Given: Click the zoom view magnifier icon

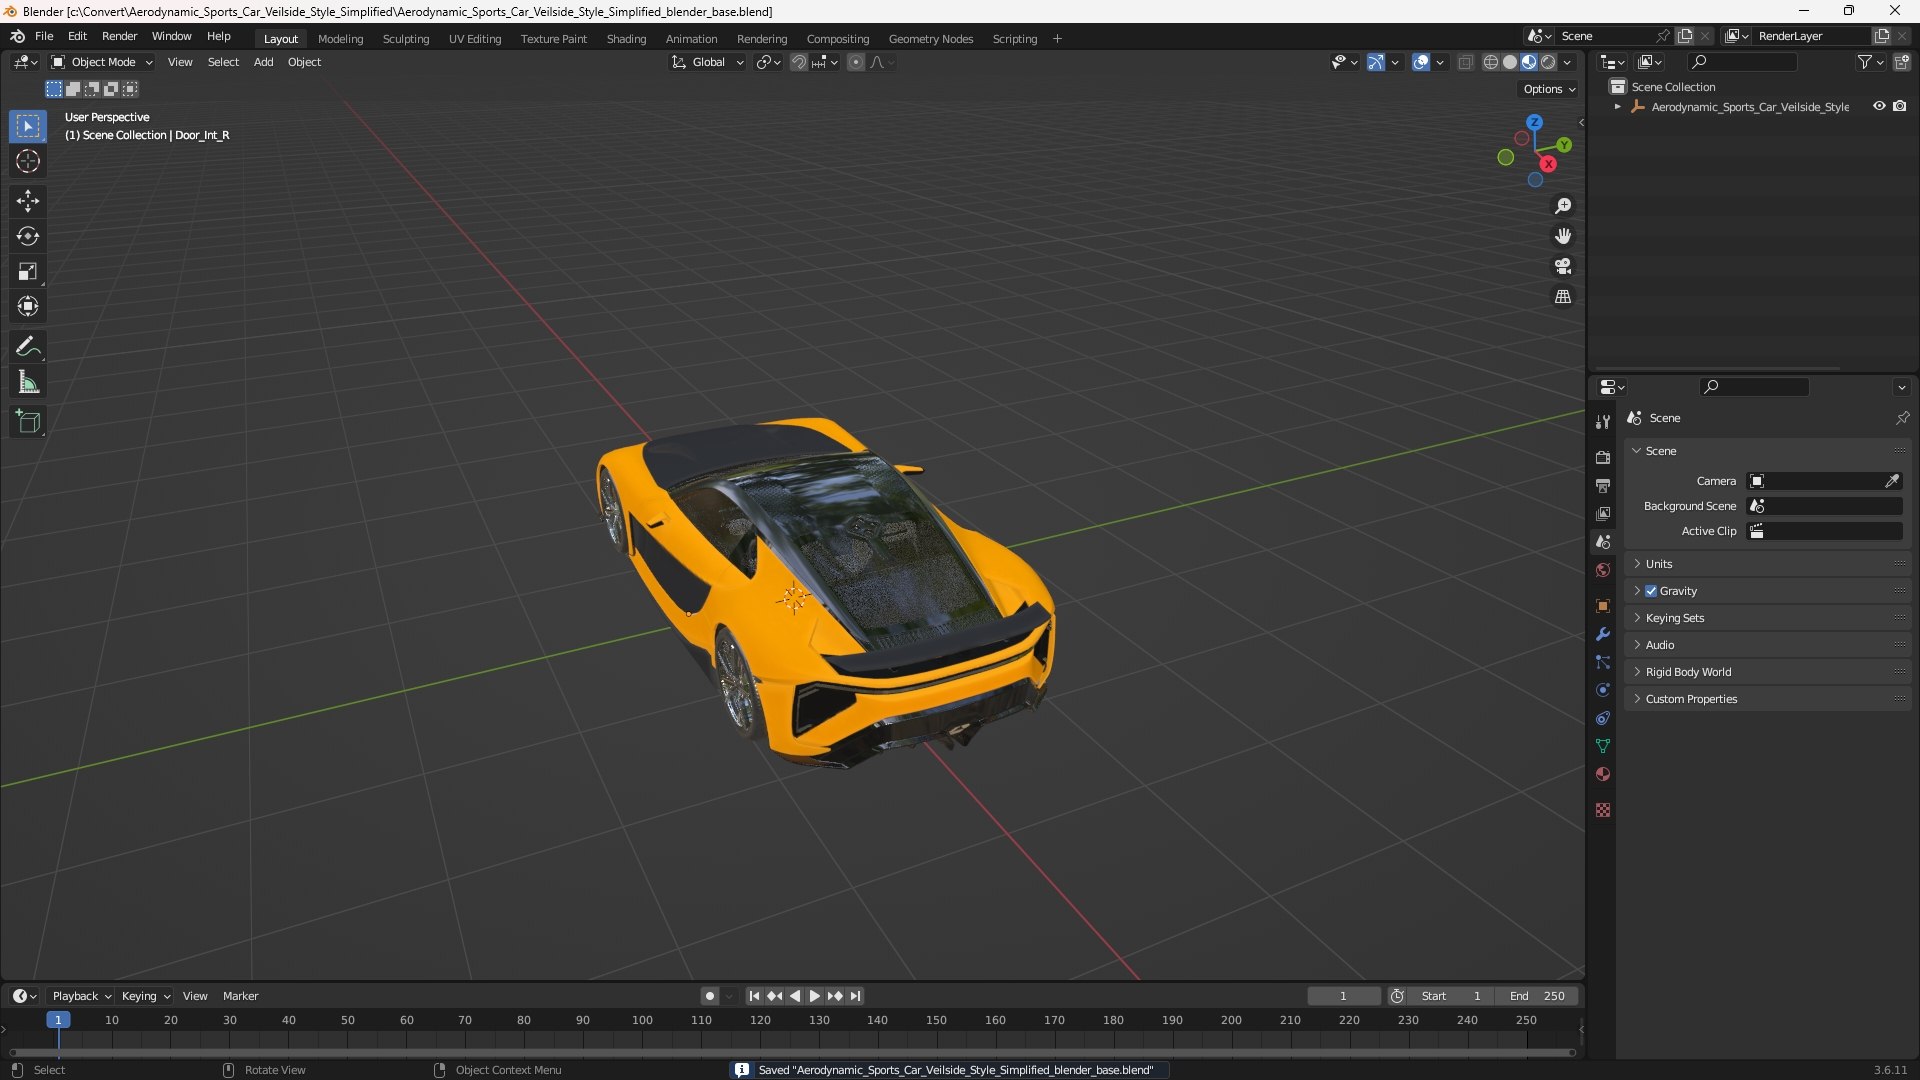Looking at the screenshot, I should [x=1563, y=206].
